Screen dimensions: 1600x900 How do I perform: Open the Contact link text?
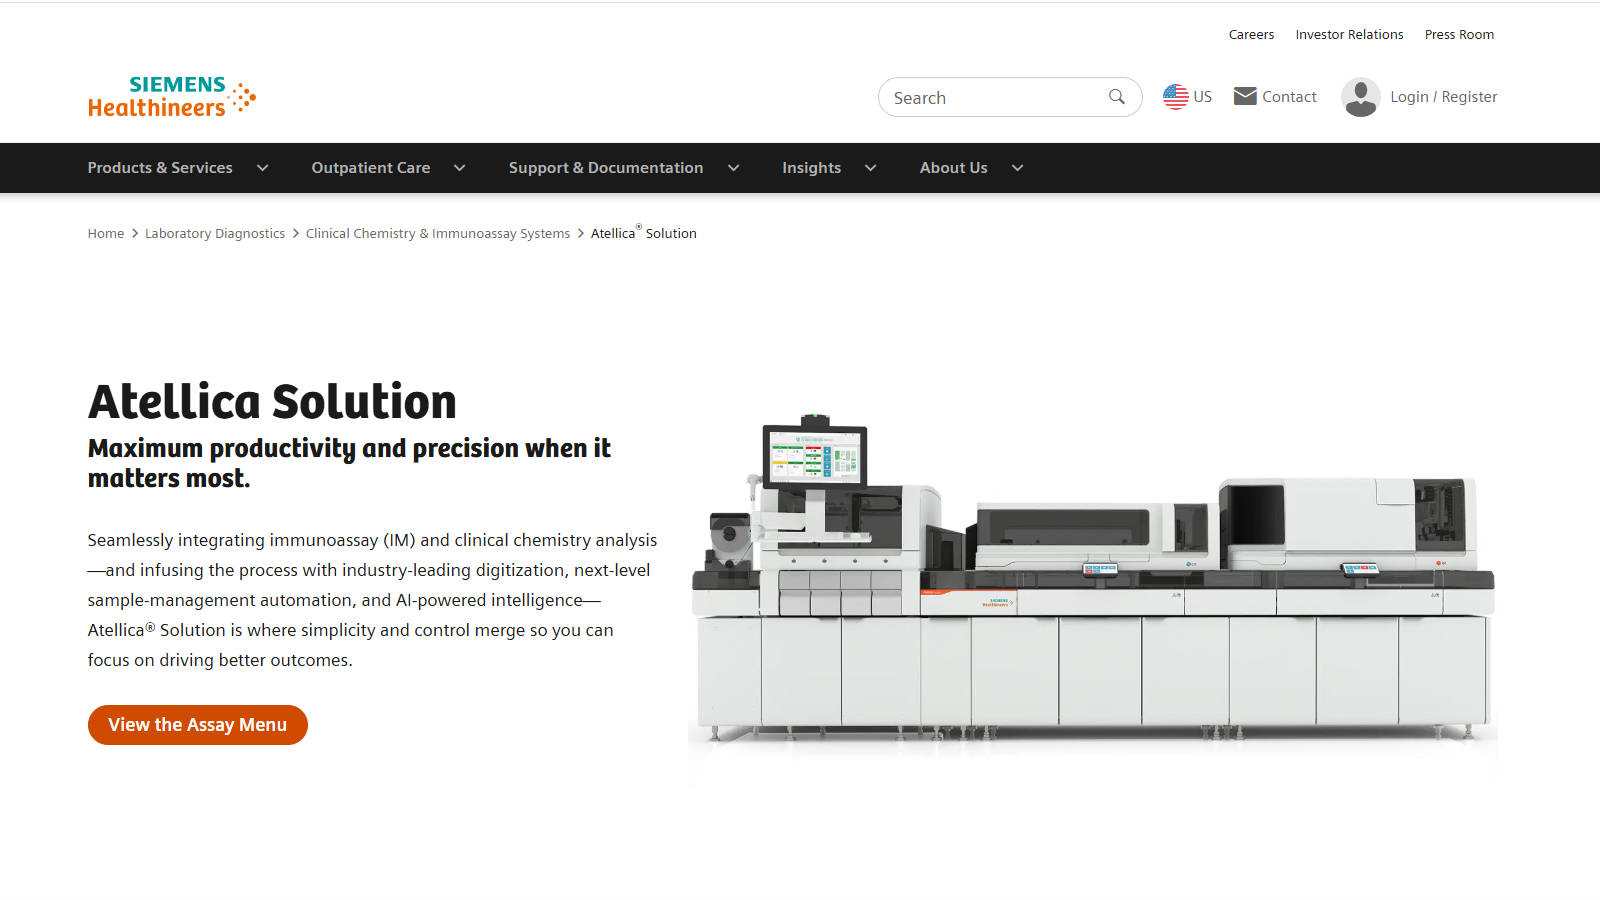(1289, 97)
